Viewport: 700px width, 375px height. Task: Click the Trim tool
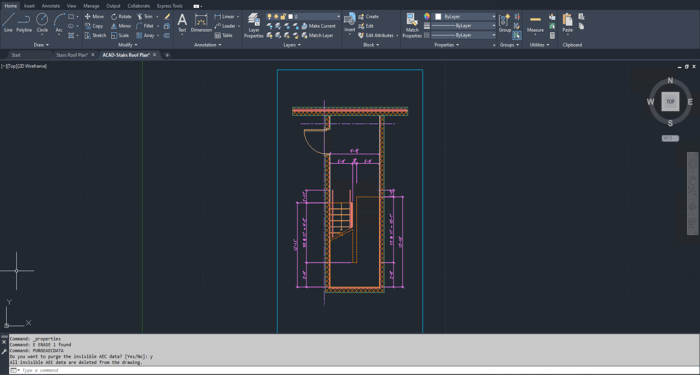[x=145, y=17]
